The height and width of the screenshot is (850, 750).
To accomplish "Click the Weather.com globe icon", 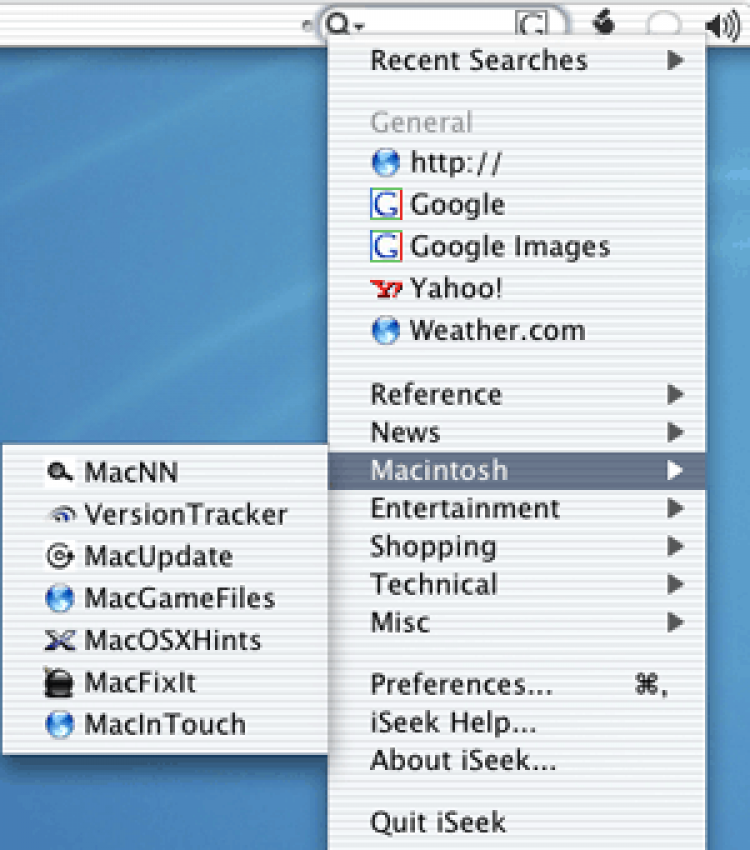I will tap(386, 330).
